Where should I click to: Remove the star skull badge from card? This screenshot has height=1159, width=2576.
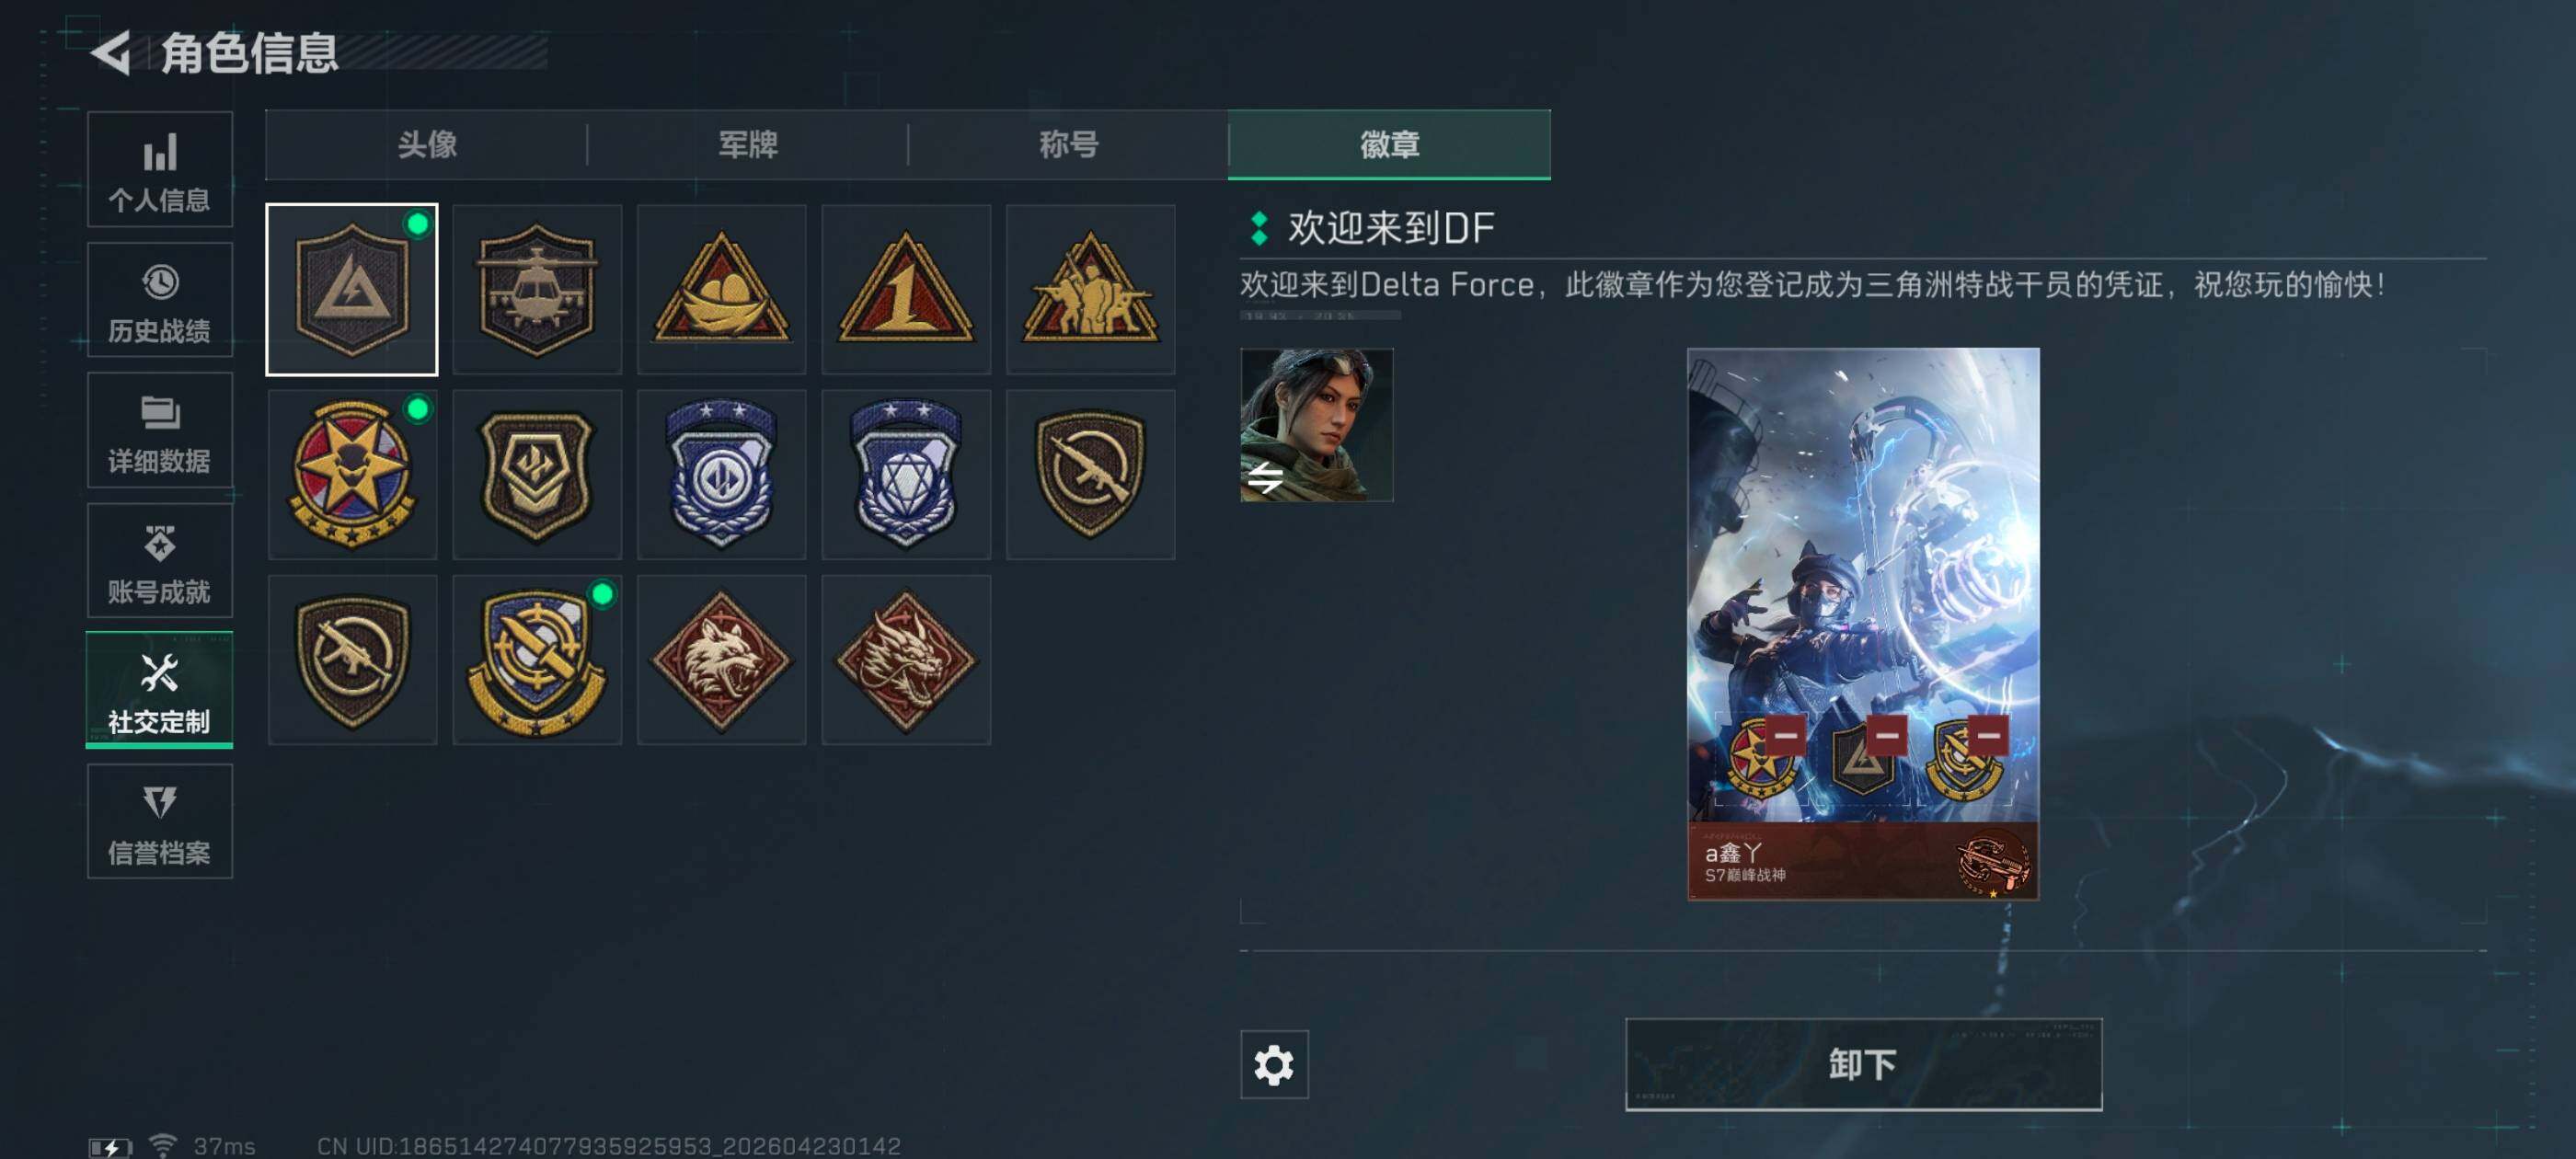(1785, 736)
